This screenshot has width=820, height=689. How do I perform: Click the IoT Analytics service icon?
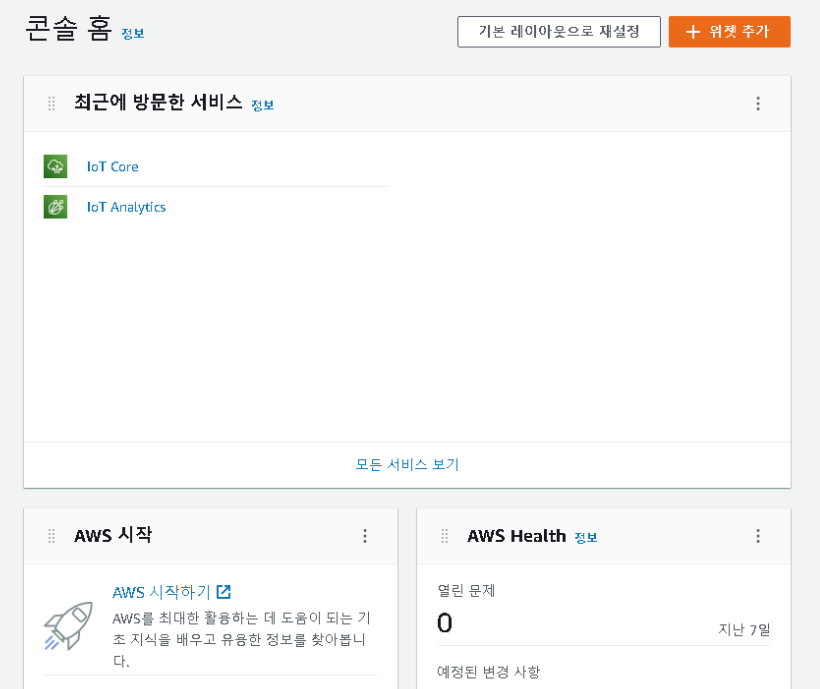click(55, 206)
